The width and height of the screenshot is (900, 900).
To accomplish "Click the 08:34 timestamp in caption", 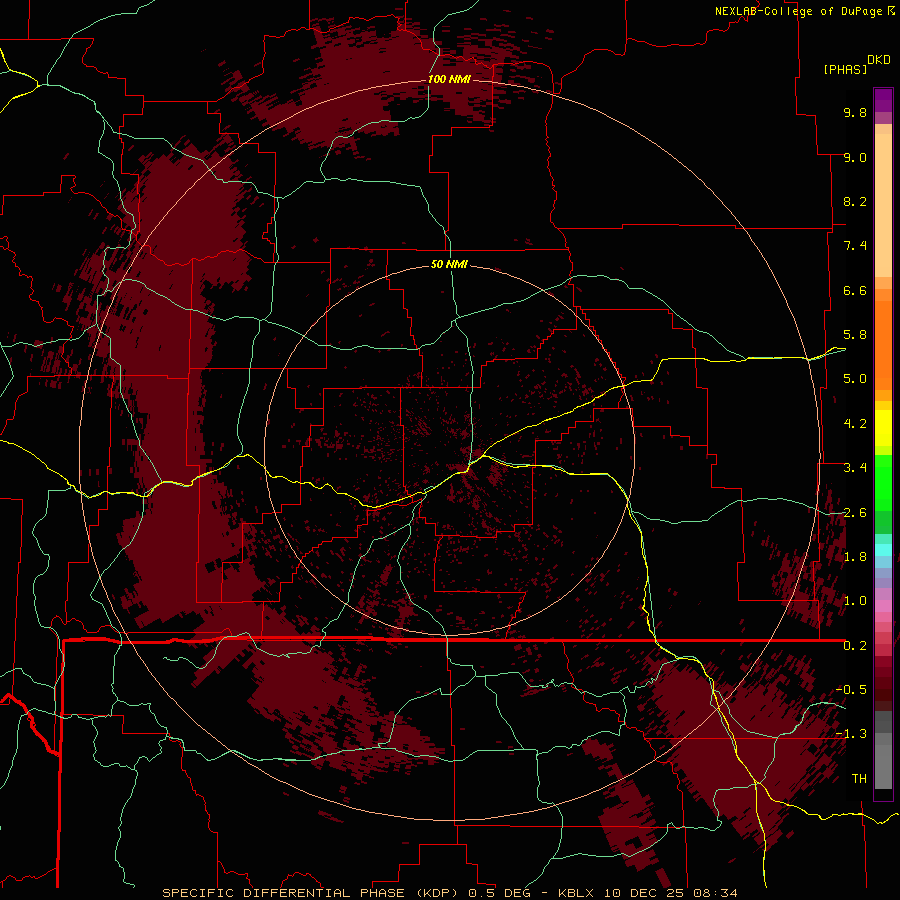I will [715, 893].
